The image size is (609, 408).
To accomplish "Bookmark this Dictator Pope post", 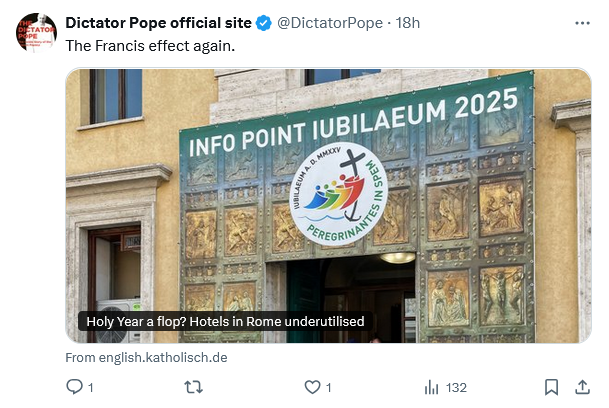I will click(551, 387).
